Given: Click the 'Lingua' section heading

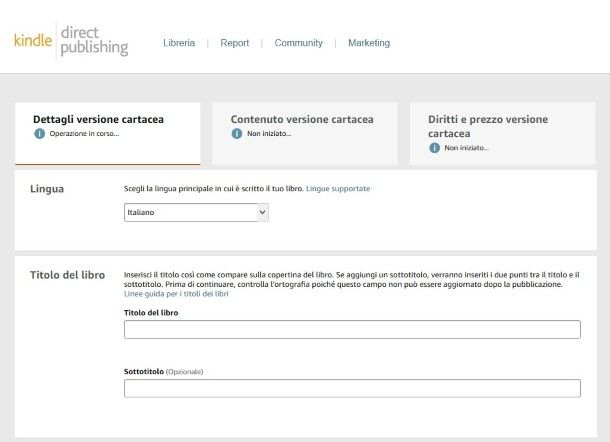Looking at the screenshot, I should (47, 189).
